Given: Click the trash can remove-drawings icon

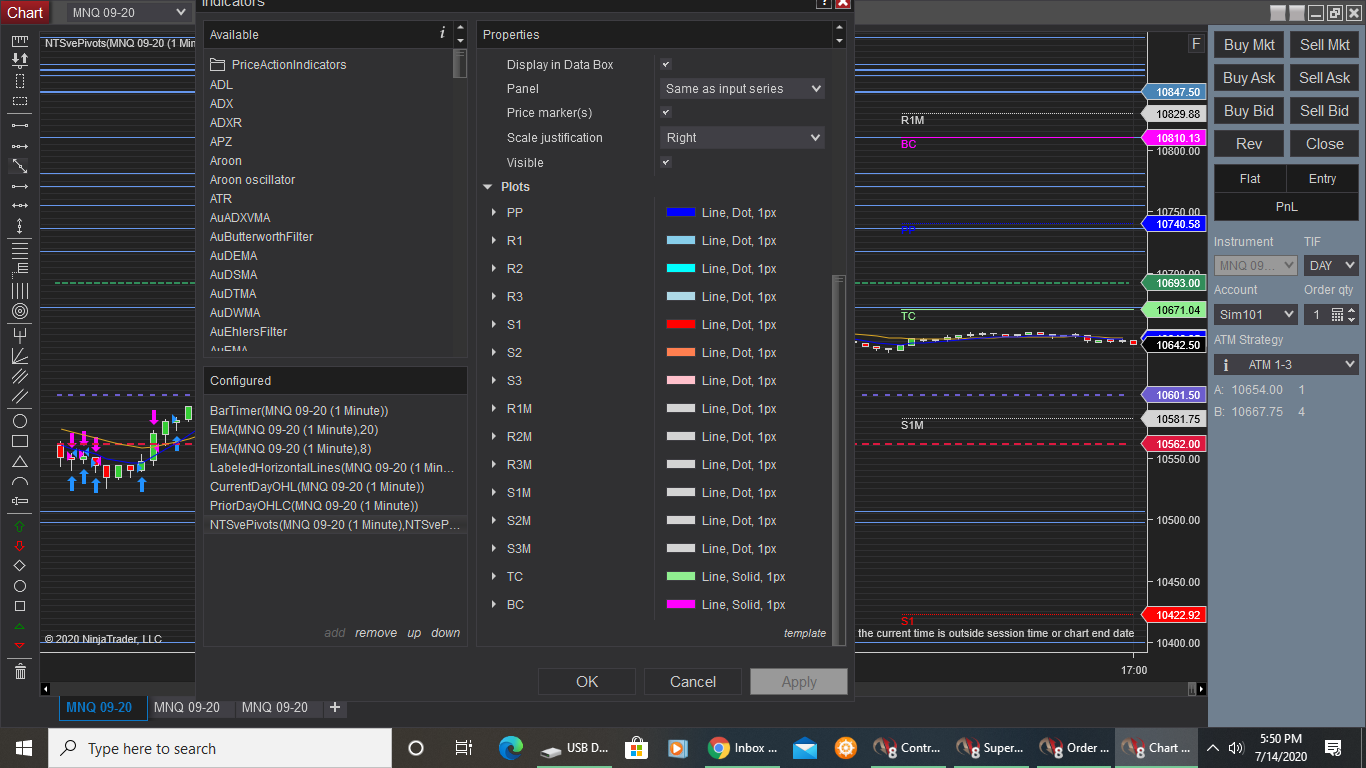Looking at the screenshot, I should tap(20, 671).
